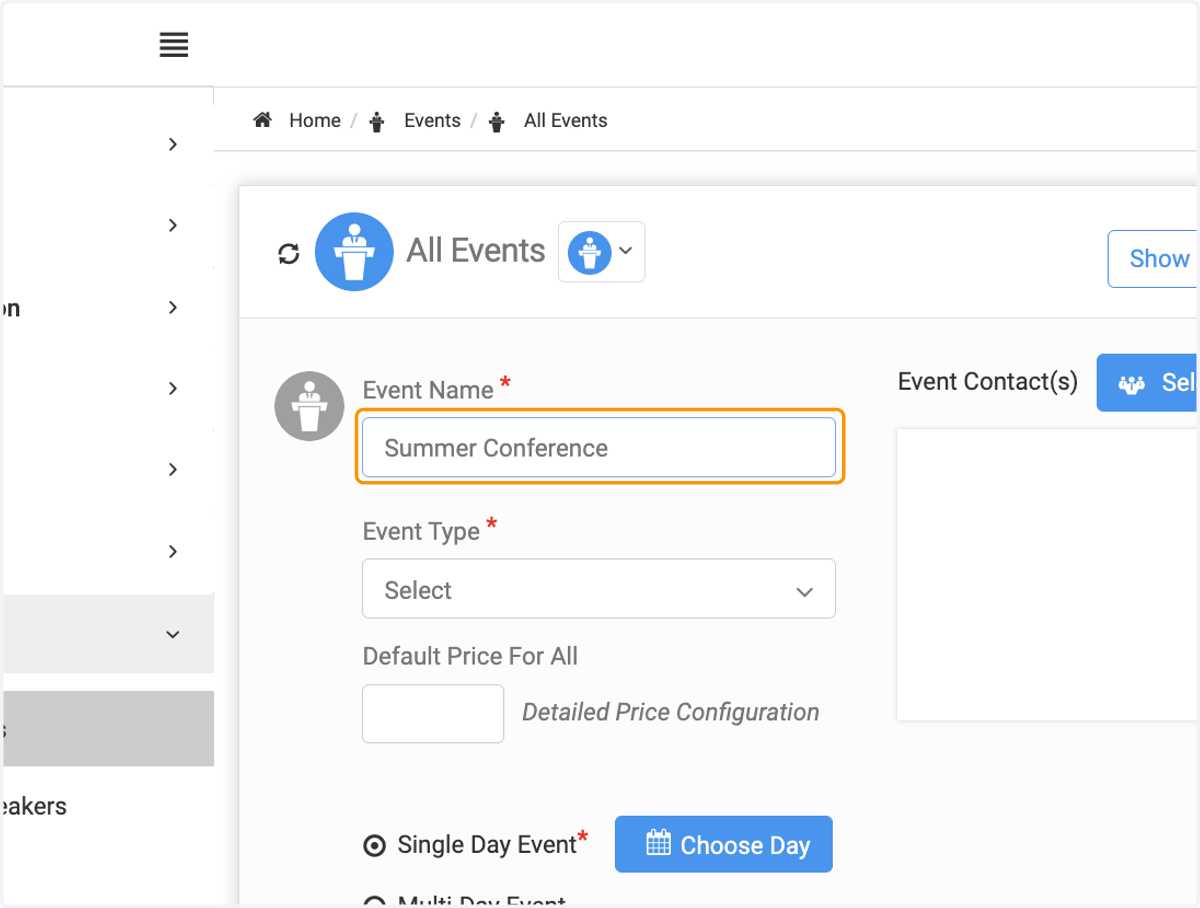Open the hamburger menu icon
Viewport: 1200px width, 908px height.
[x=174, y=45]
